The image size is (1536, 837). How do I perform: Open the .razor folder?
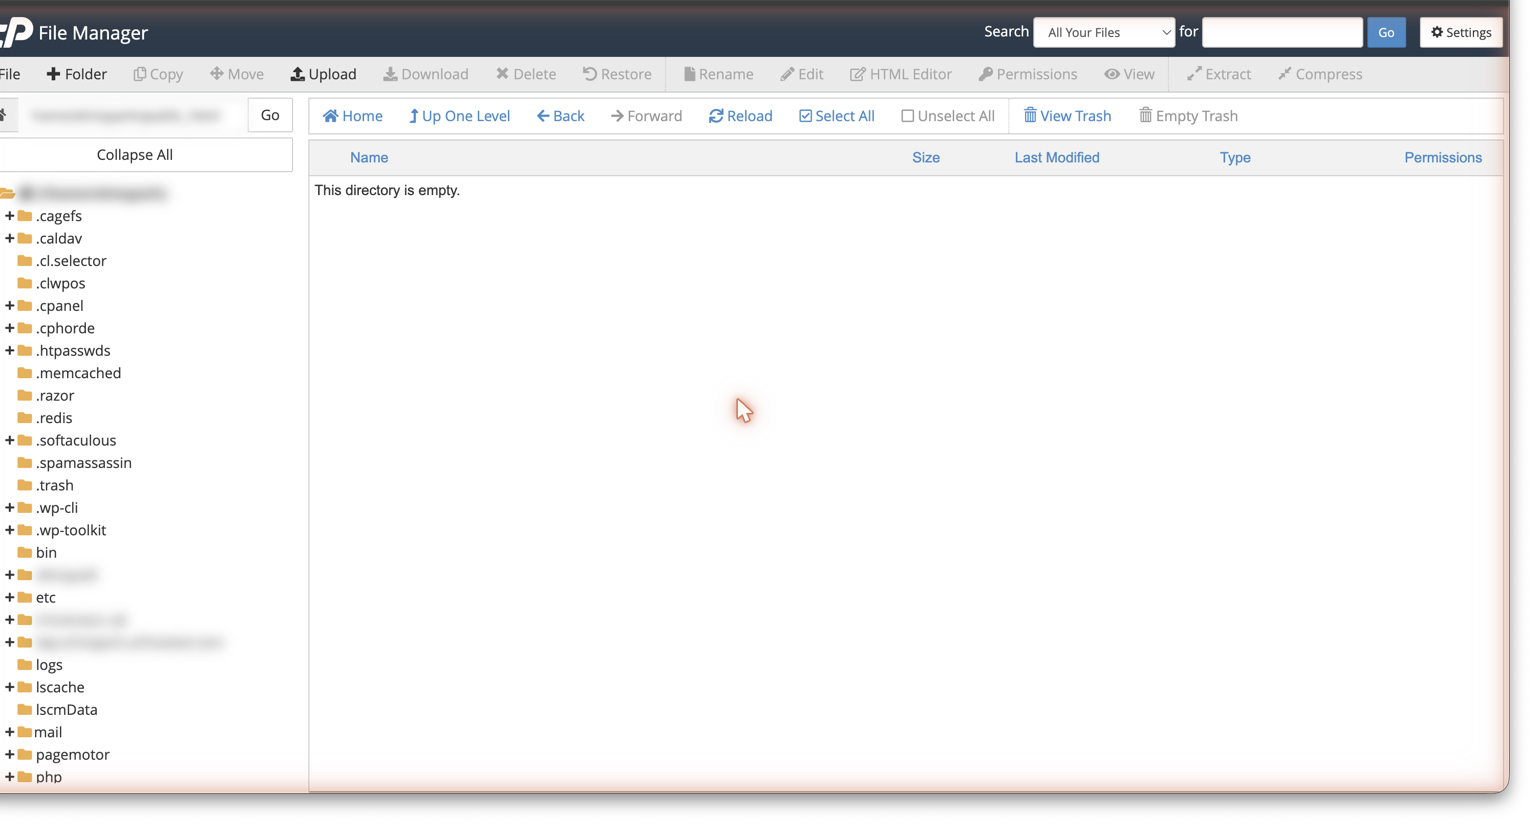46,395
